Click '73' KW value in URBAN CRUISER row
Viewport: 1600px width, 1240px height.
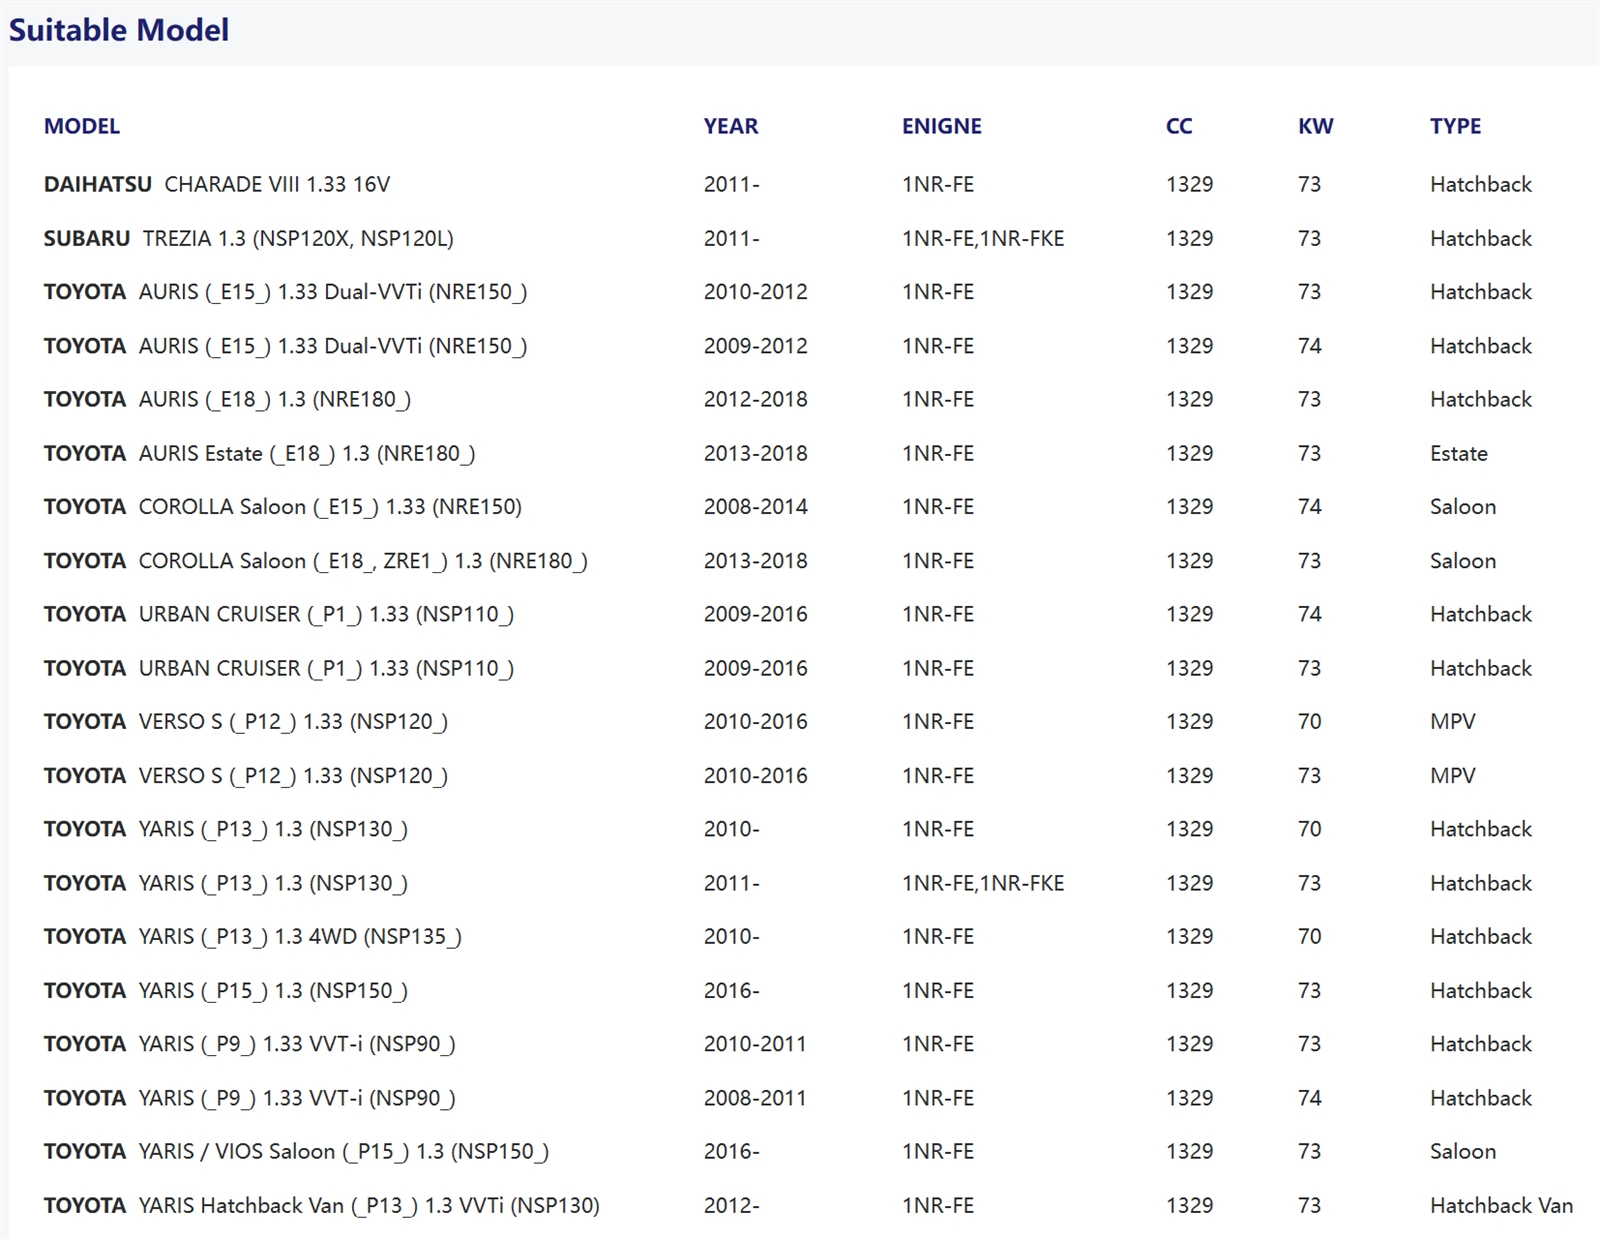click(x=1310, y=668)
